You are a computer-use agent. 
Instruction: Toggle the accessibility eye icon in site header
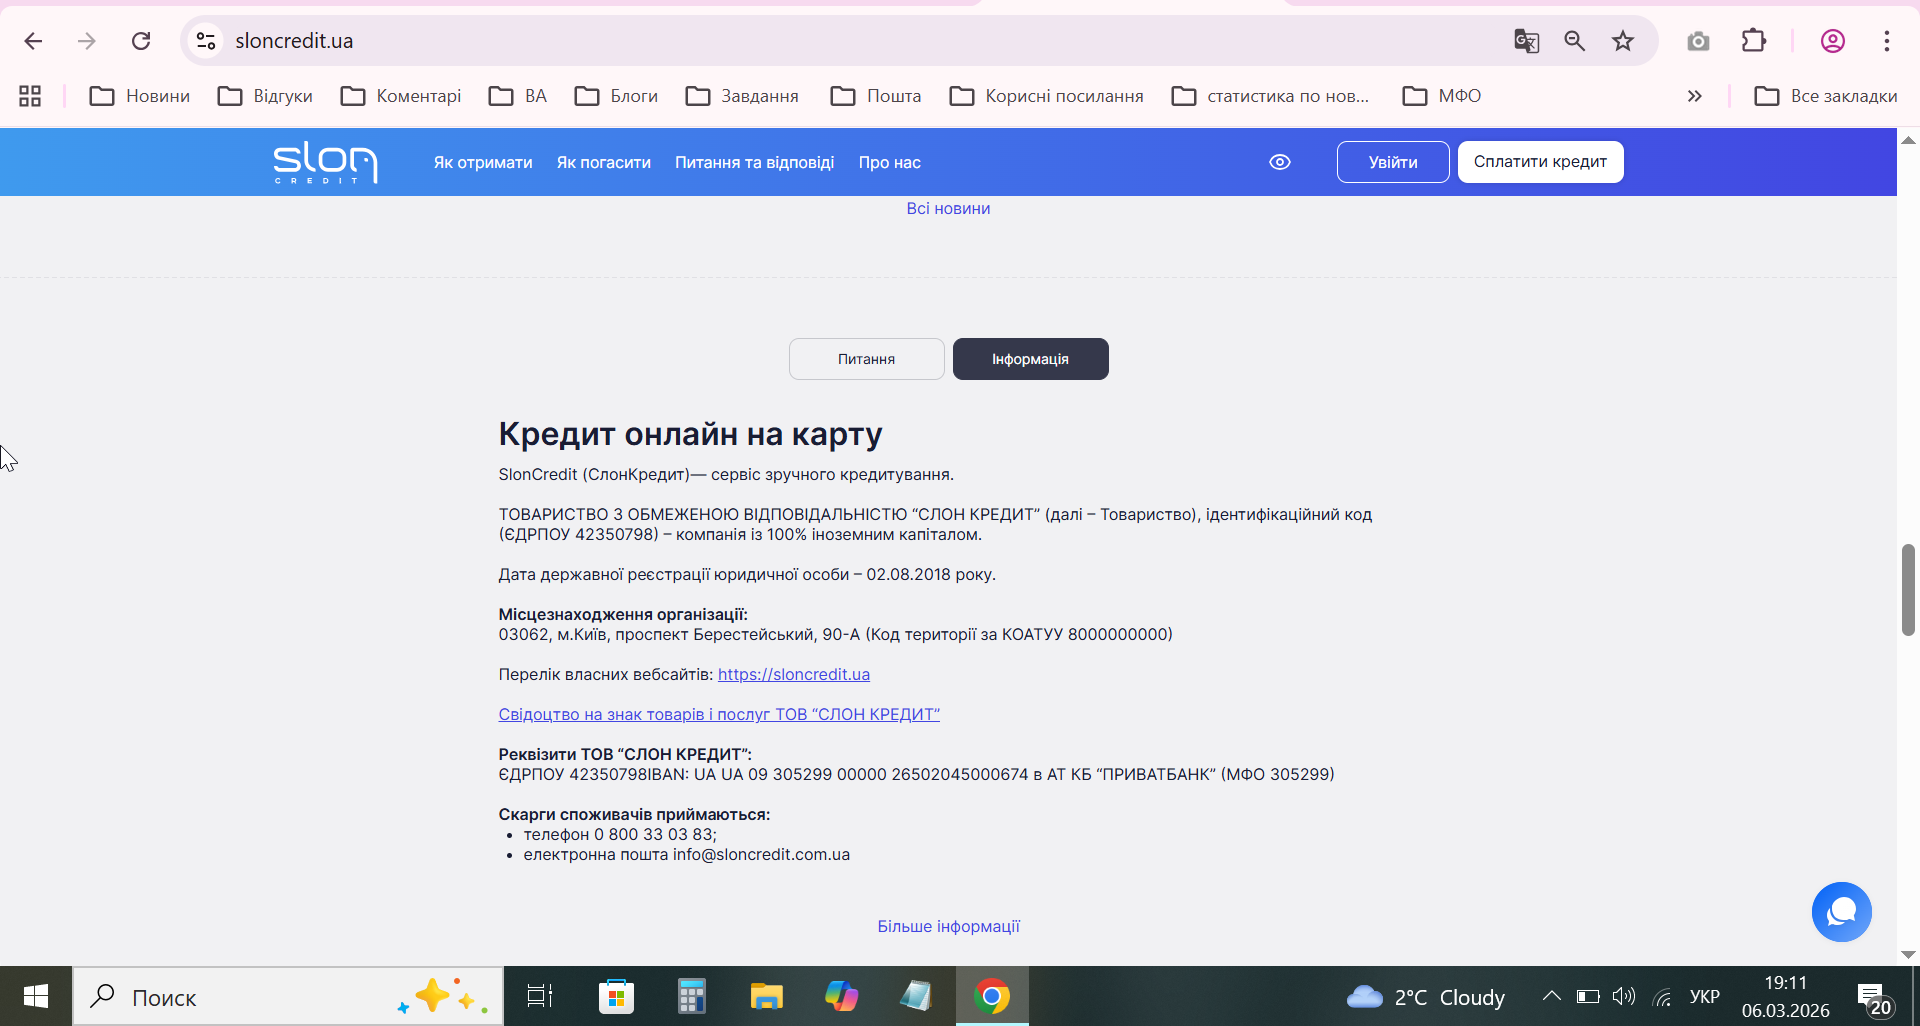(1280, 162)
